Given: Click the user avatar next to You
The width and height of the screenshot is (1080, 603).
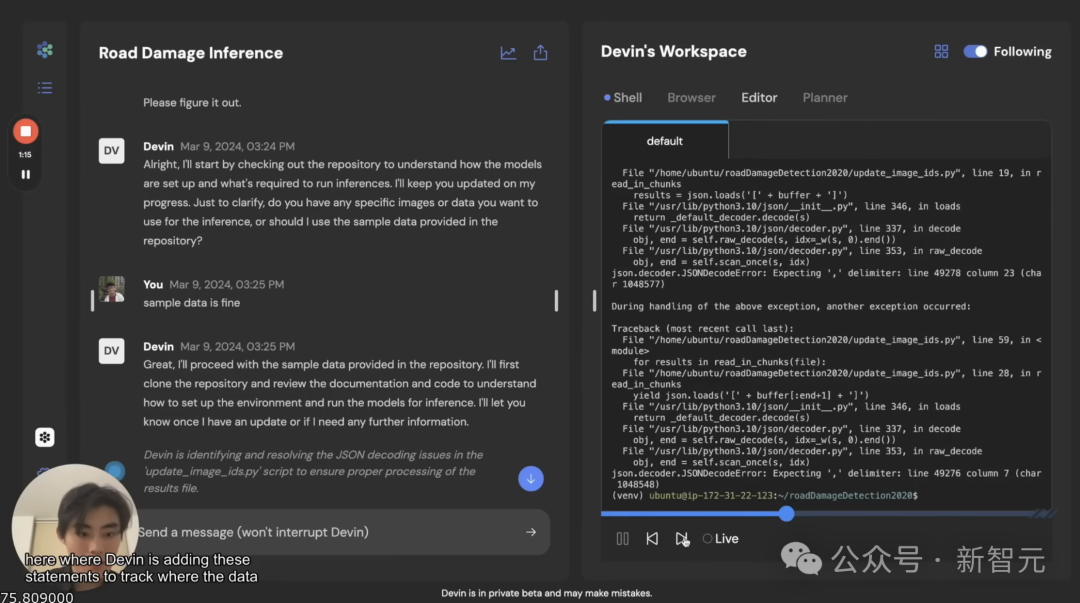Looking at the screenshot, I should click(112, 289).
